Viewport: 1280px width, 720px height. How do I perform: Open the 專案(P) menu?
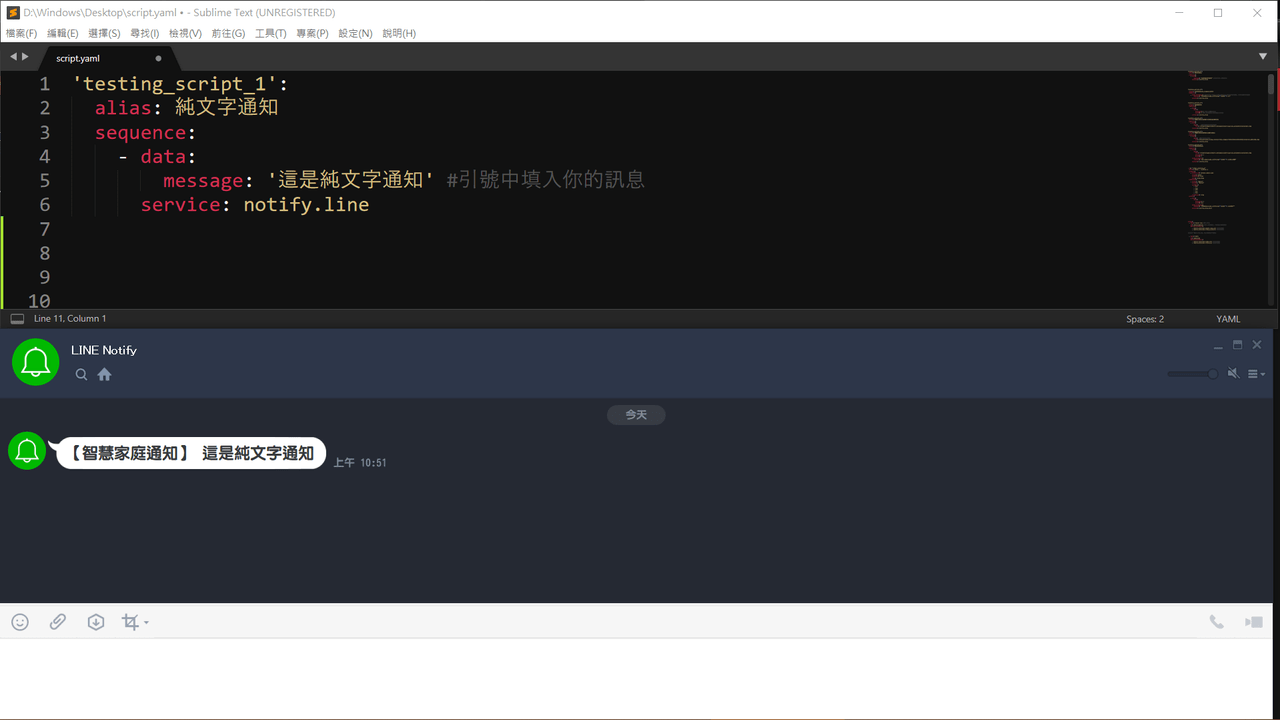(x=312, y=33)
